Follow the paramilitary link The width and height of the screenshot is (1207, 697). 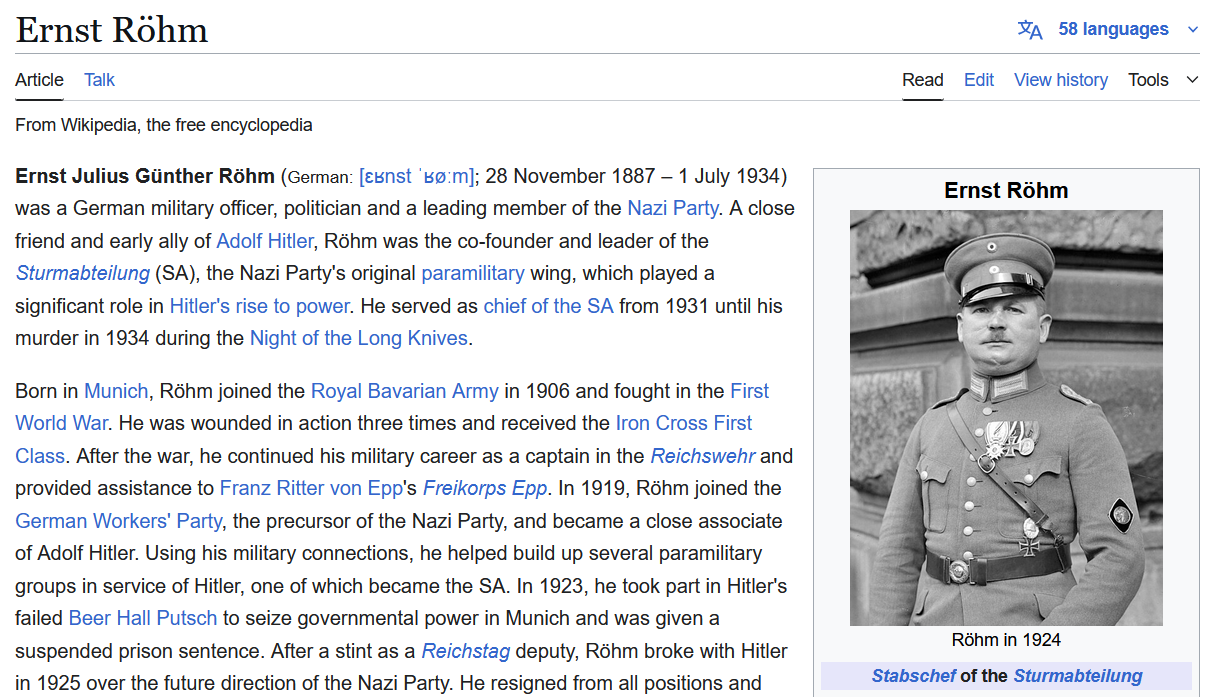[472, 273]
